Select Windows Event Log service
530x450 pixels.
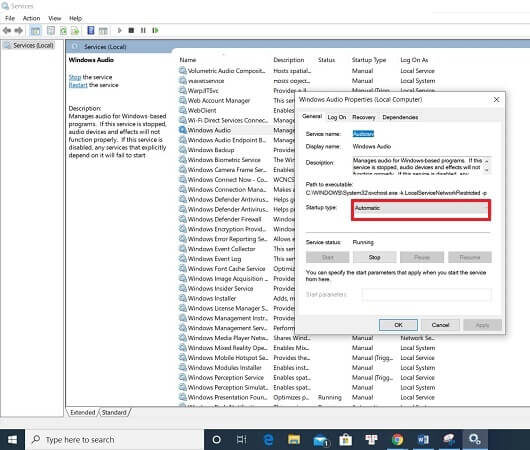214,259
